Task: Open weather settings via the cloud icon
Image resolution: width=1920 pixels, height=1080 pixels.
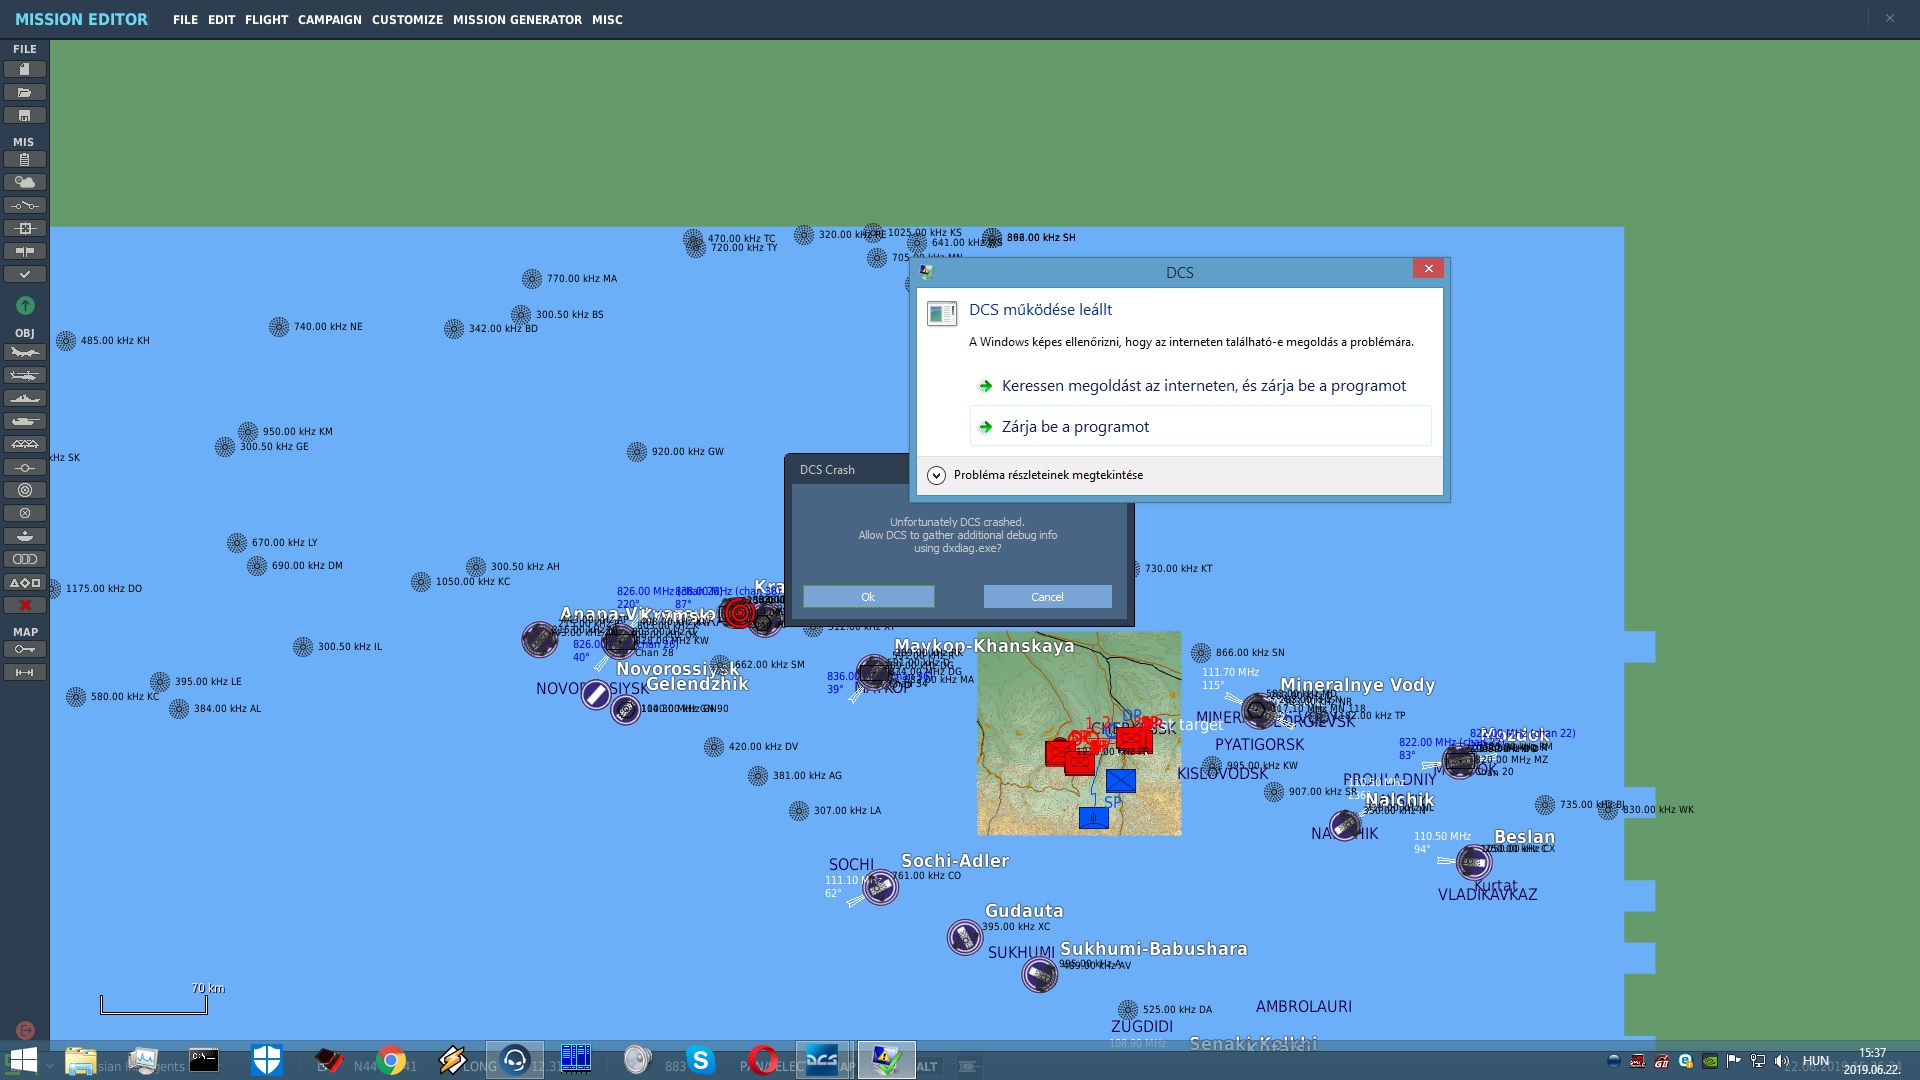Action: click(25, 182)
